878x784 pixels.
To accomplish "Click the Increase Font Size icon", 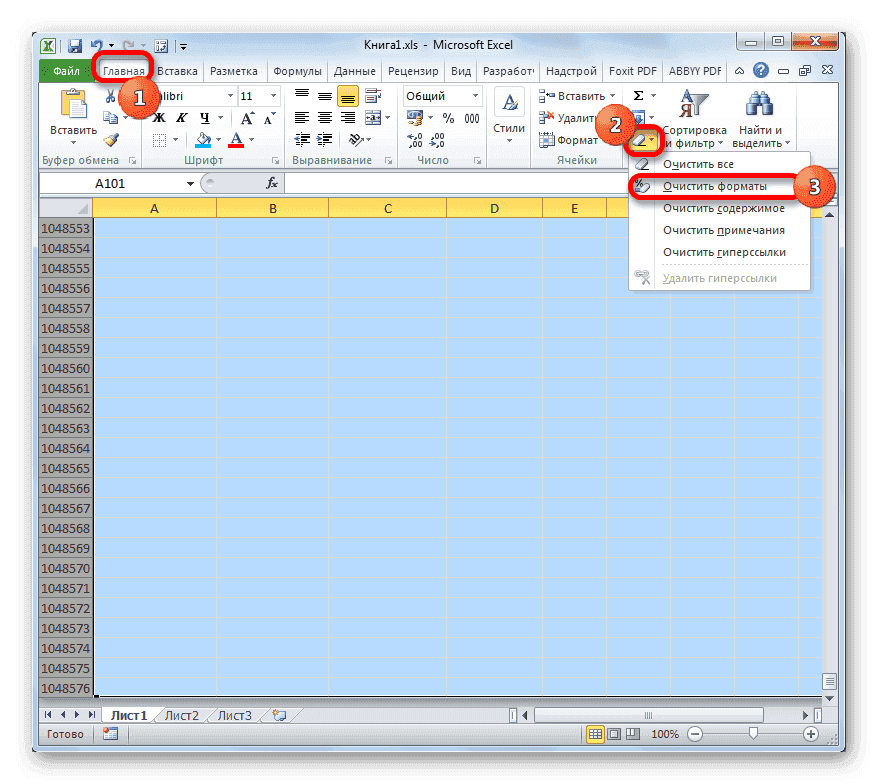I will click(x=247, y=117).
